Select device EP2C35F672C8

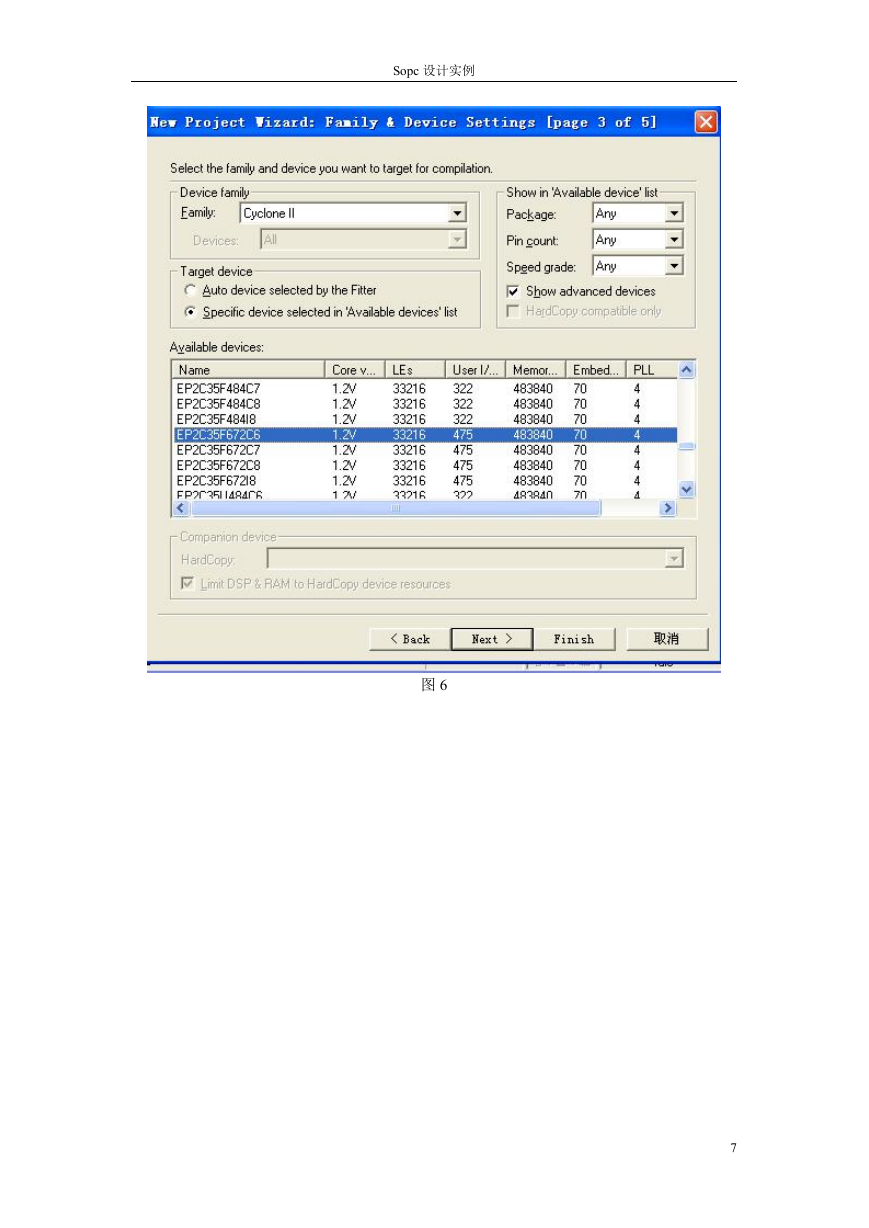pyautogui.click(x=424, y=465)
